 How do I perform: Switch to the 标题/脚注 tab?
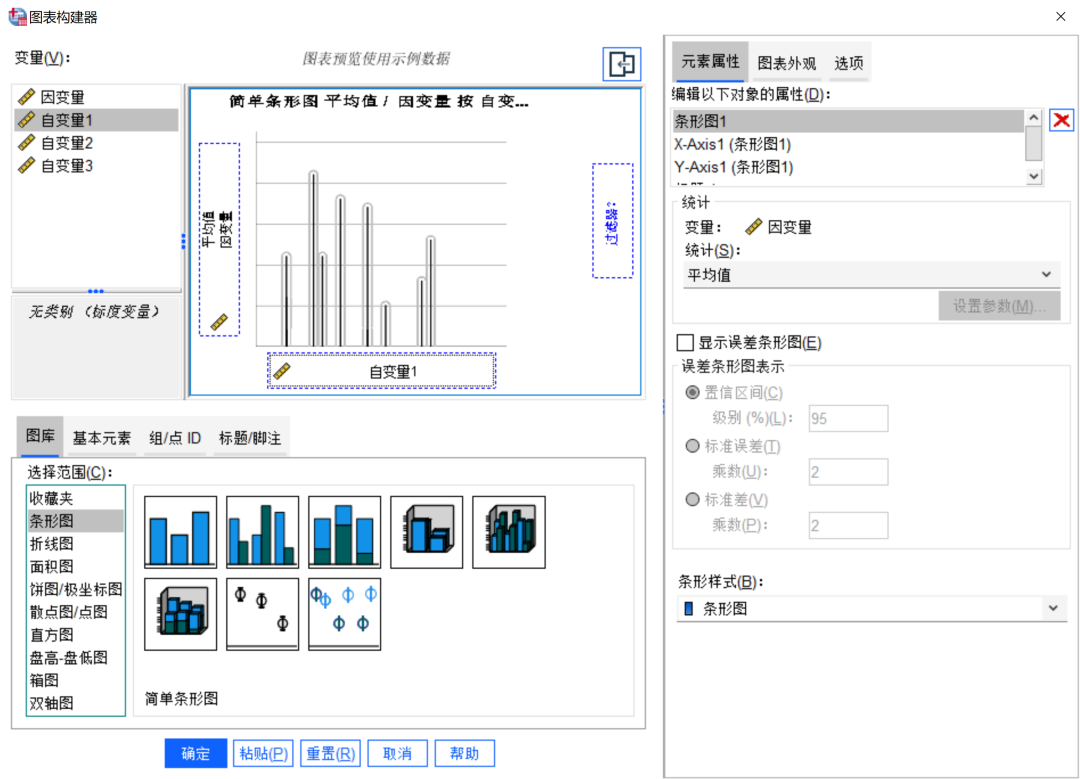(249, 438)
